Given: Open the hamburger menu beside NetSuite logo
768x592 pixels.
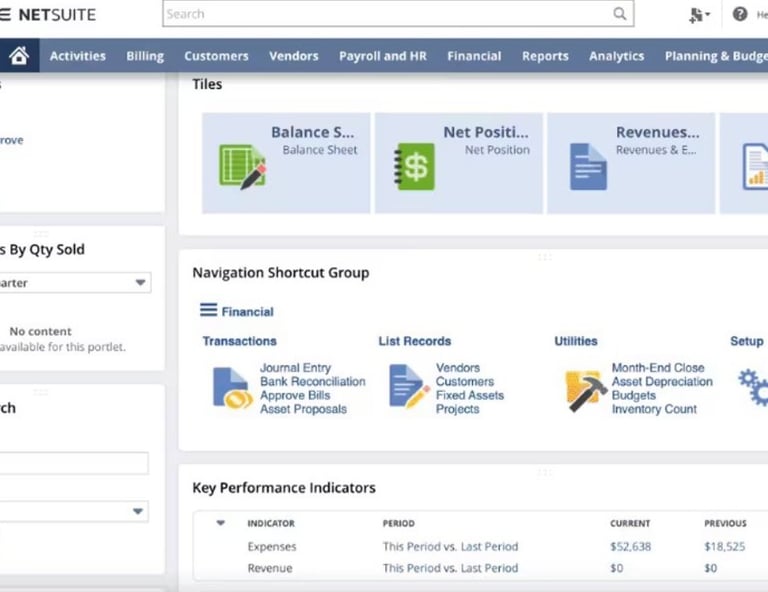Looking at the screenshot, I should coord(5,15).
